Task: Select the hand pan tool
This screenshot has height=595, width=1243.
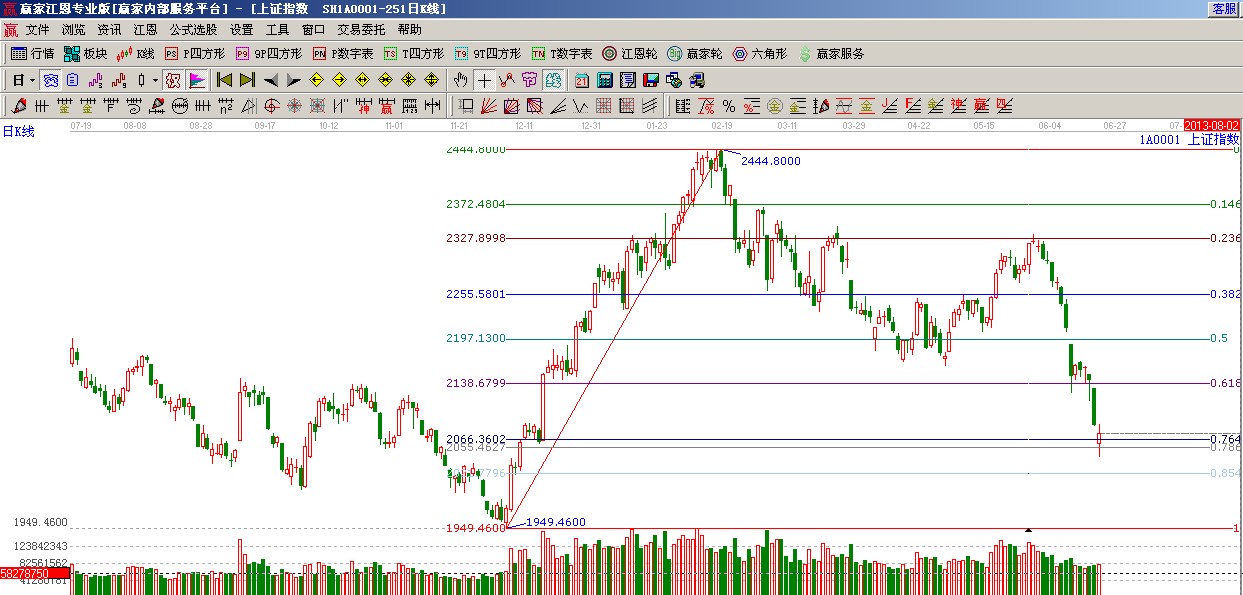Action: tap(460, 80)
